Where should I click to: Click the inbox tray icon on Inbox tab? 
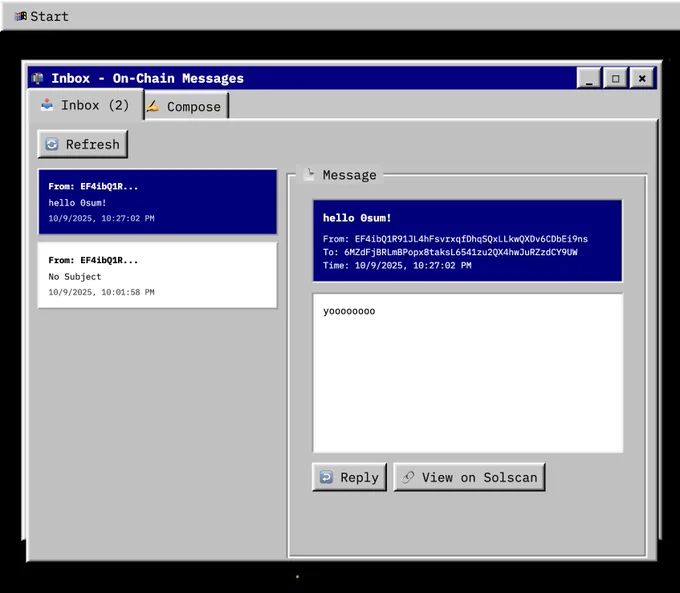[x=47, y=105]
